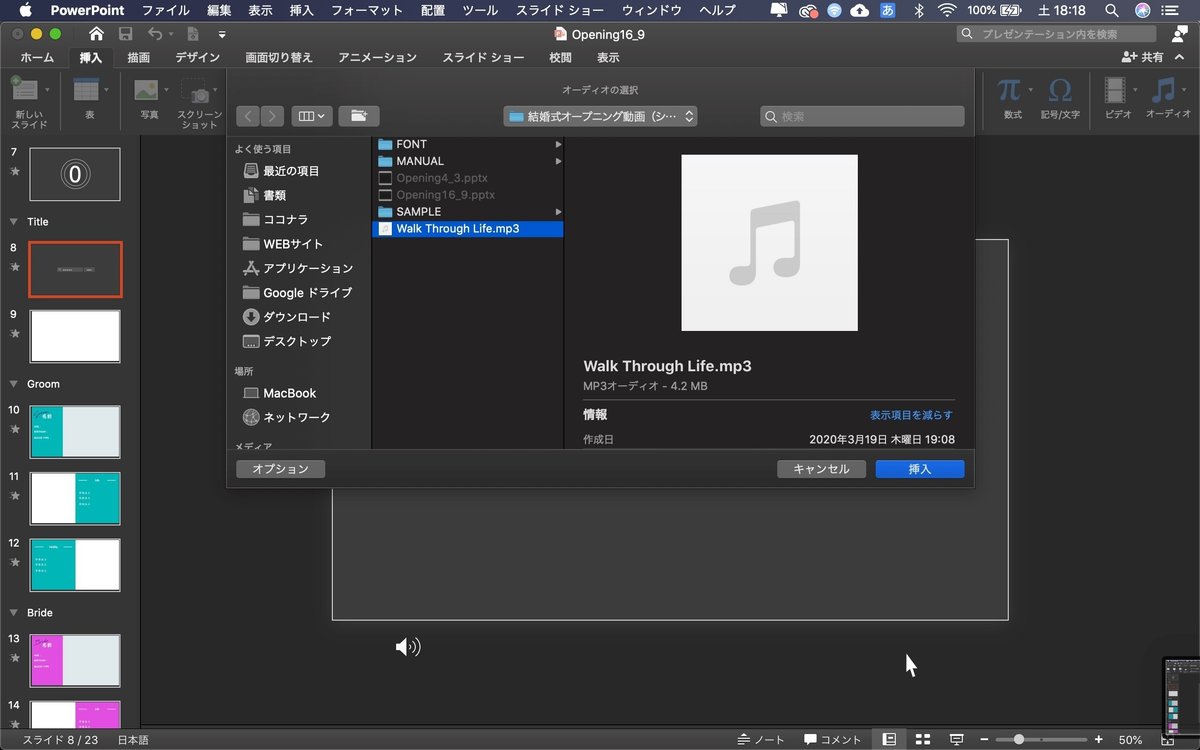The image size is (1200, 750).
Task: Click the ビデオ film icon
Action: pos(1114,91)
